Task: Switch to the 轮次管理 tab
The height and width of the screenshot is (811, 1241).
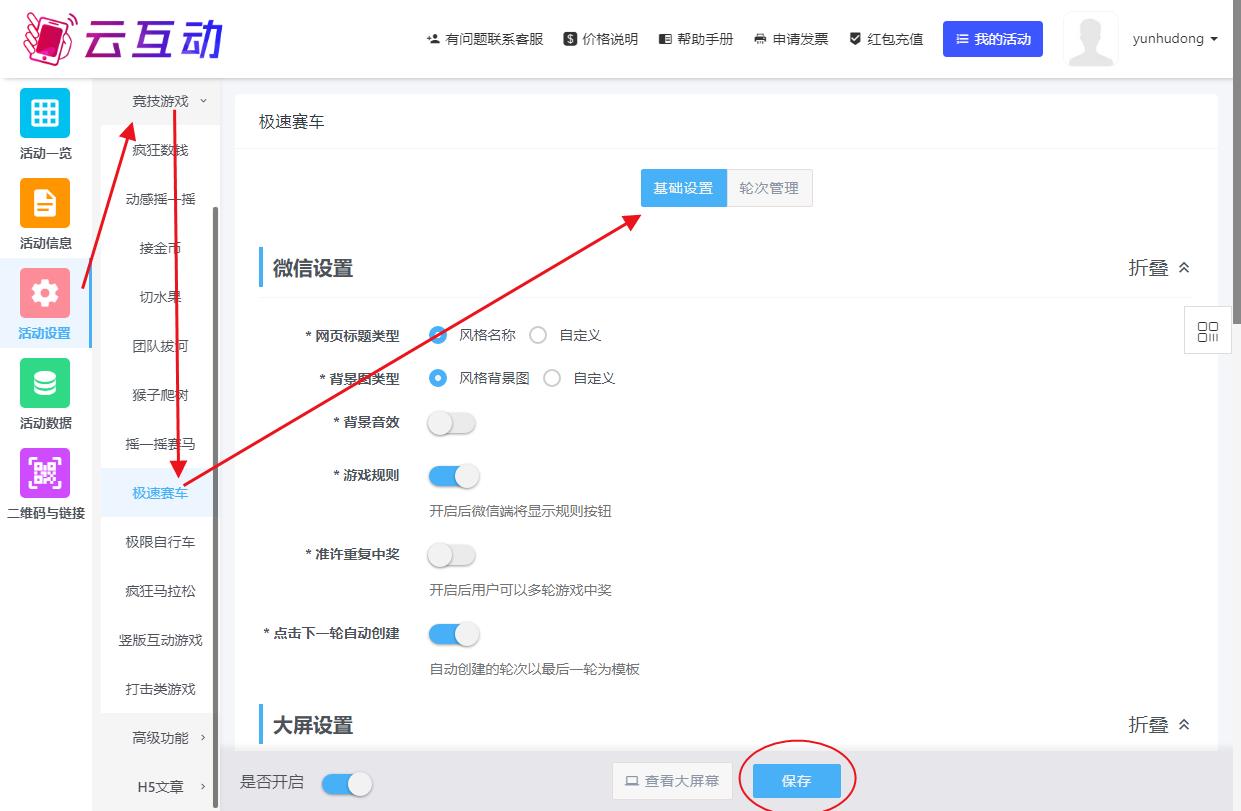Action: click(769, 188)
